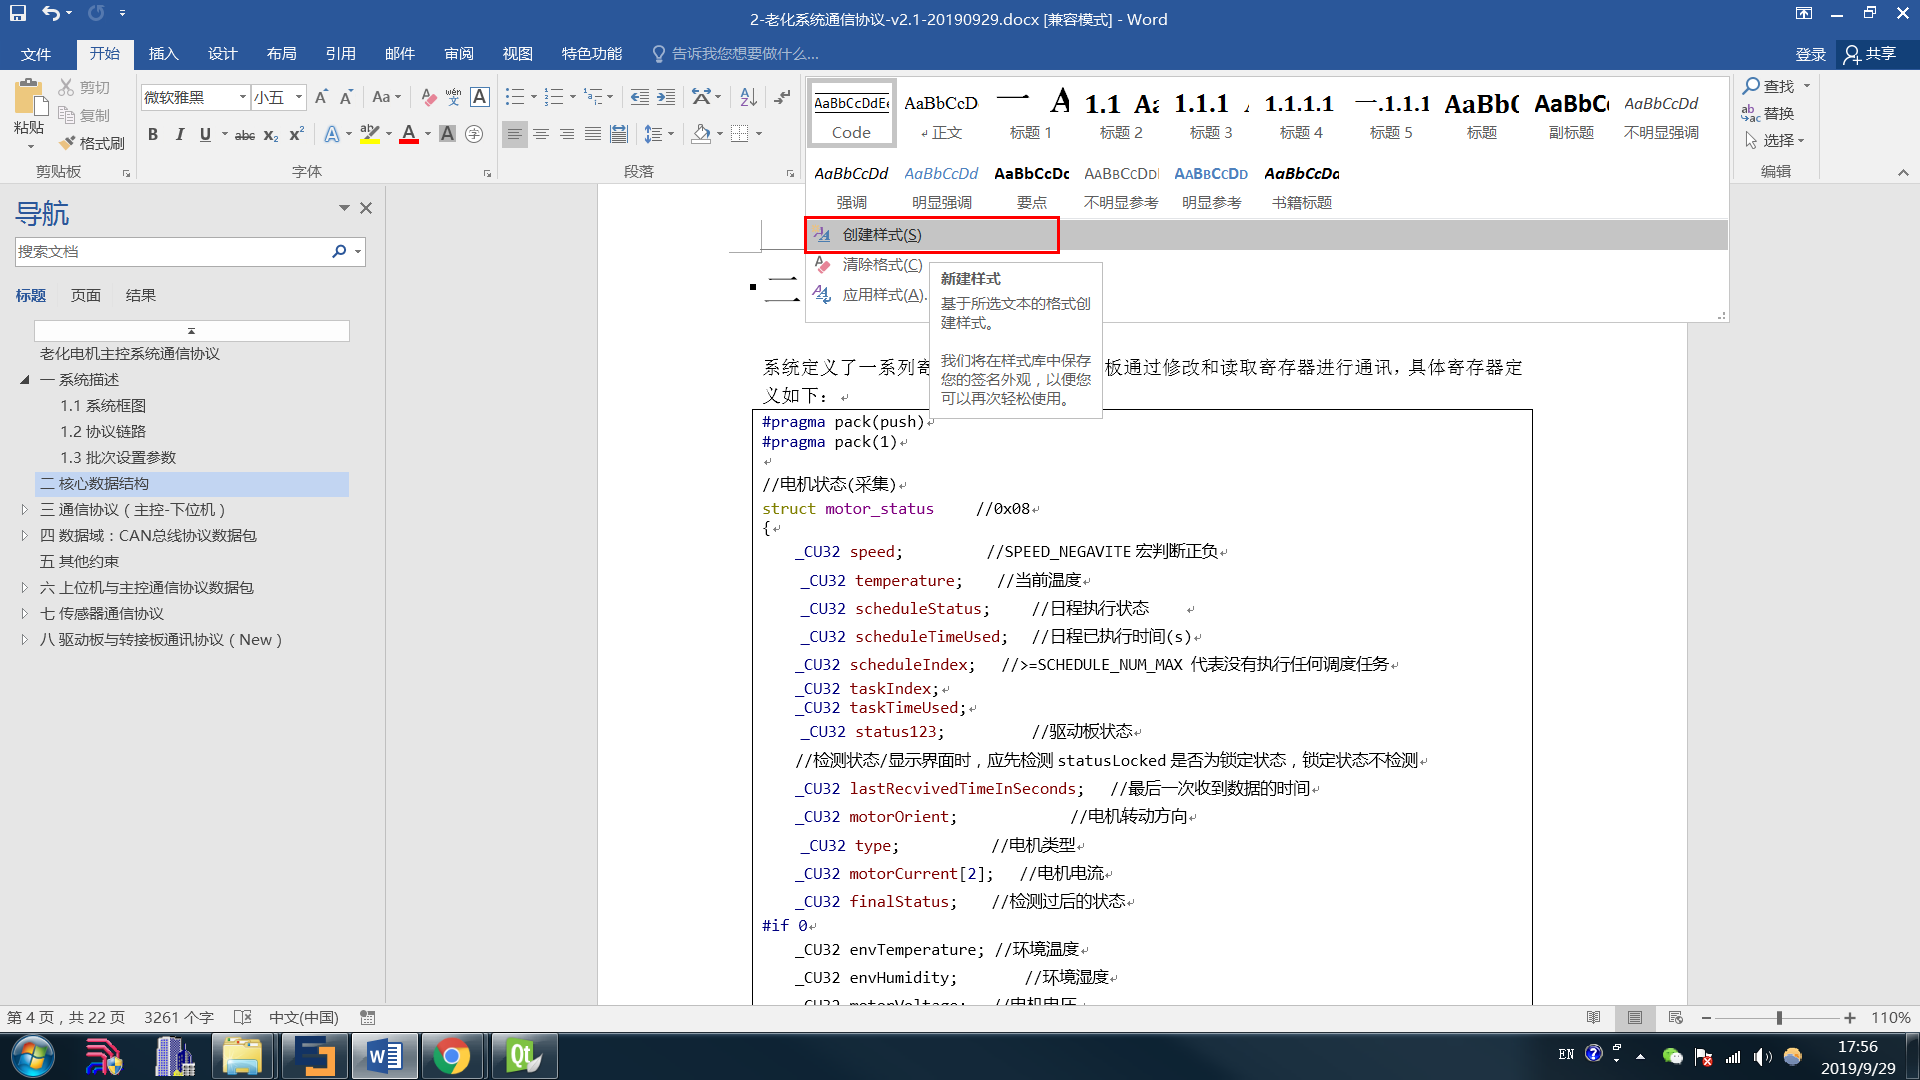
Task: Open the 审阅 (Review) ribbon tab
Action: click(459, 53)
